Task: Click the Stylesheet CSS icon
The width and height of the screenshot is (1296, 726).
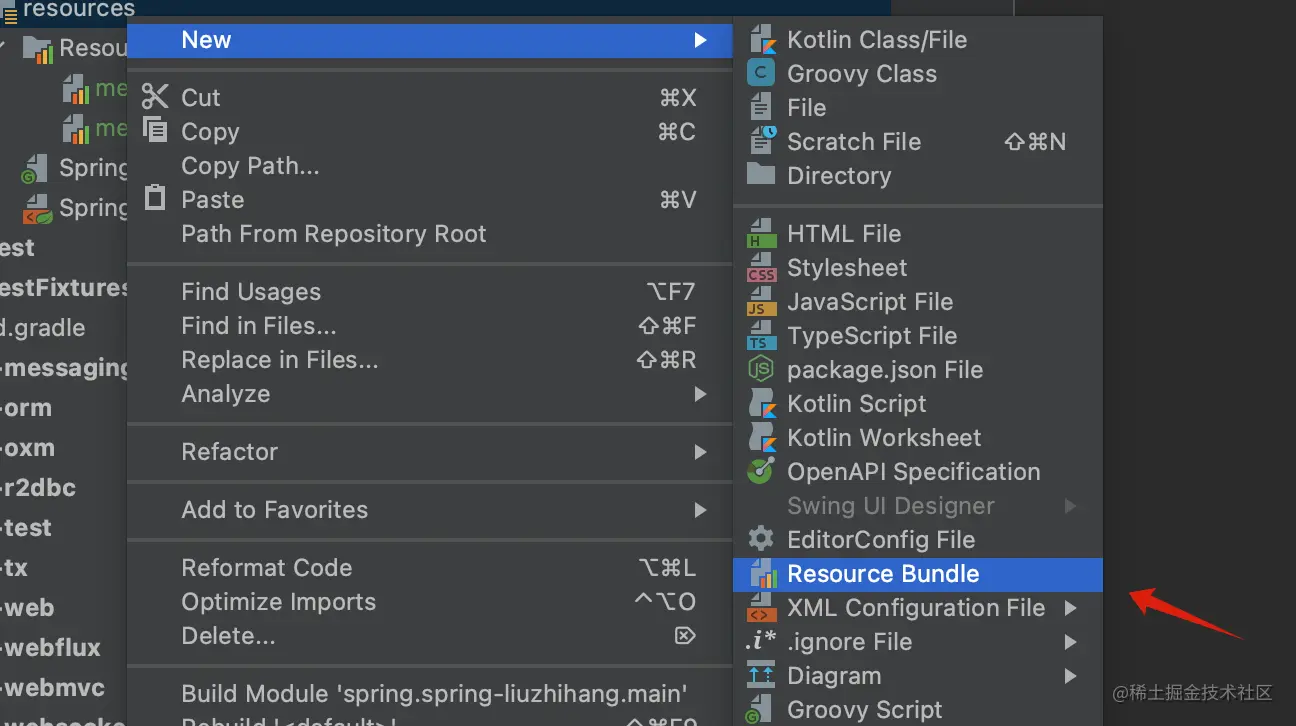Action: pyautogui.click(x=762, y=268)
